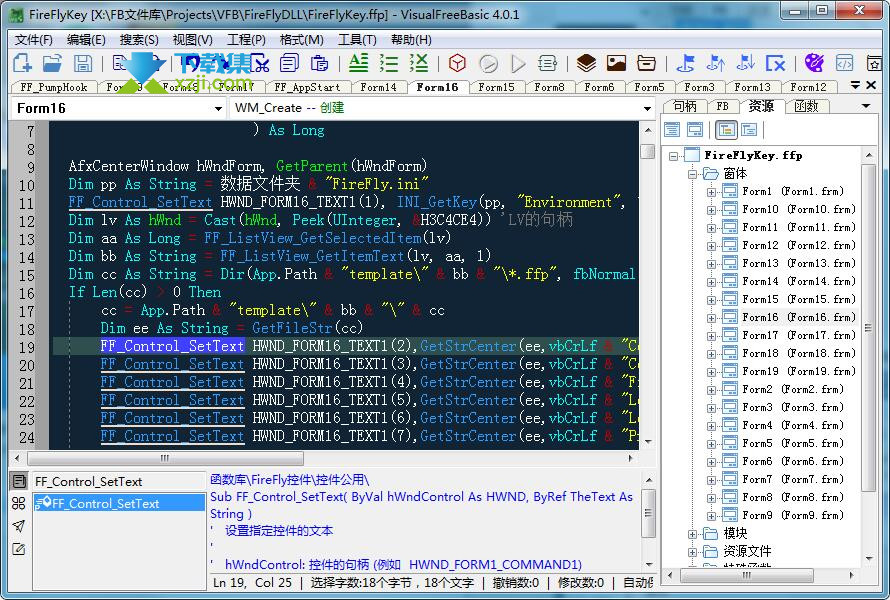This screenshot has height=600, width=890.
Task: Click the resource tree vertical scrollbar thumb
Action: [868, 328]
